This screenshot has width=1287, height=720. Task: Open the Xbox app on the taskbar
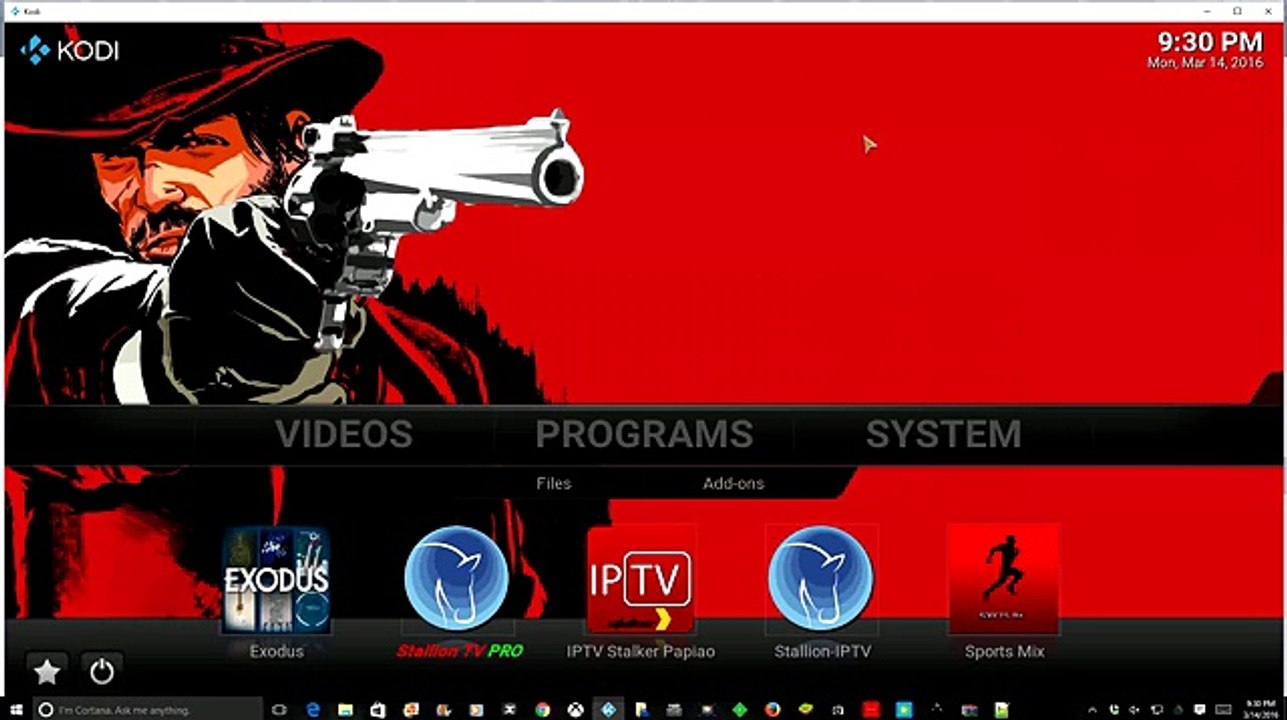pyautogui.click(x=575, y=710)
